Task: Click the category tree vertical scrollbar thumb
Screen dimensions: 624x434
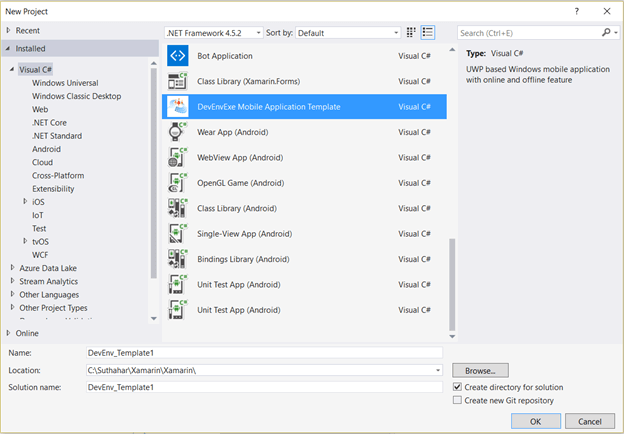Action: [x=154, y=173]
